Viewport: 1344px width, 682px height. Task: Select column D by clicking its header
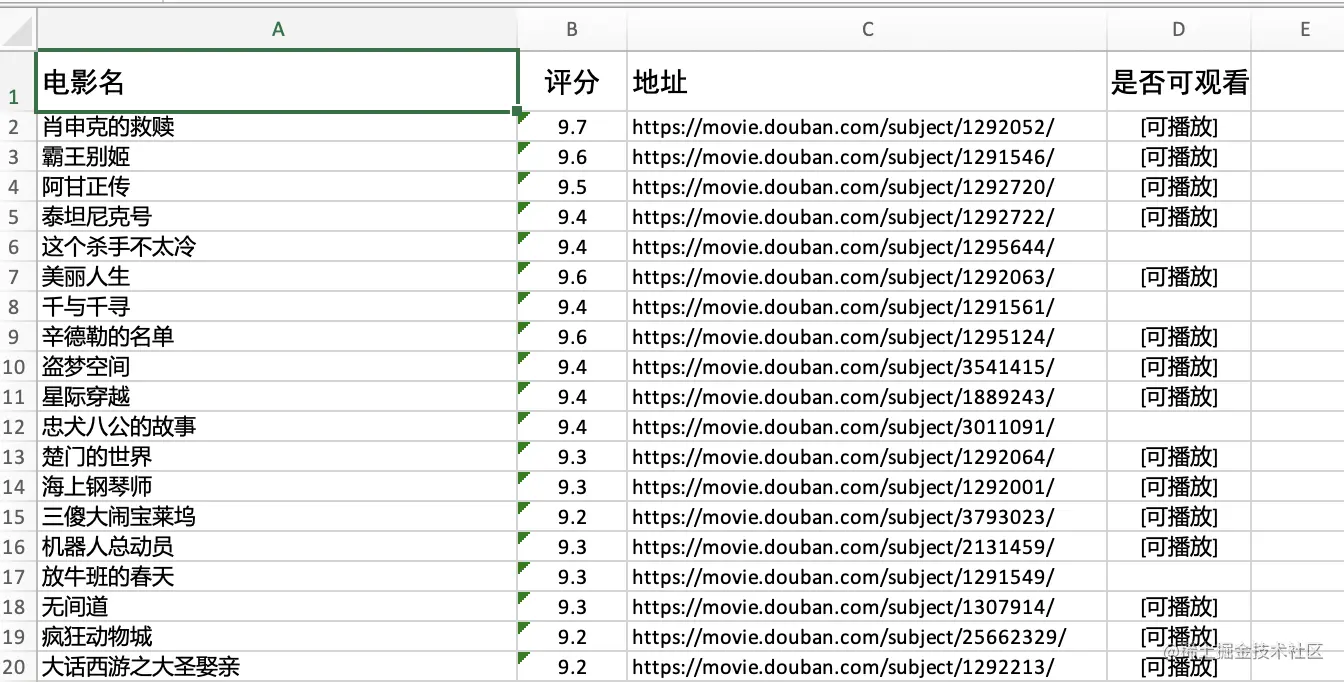tap(1178, 30)
